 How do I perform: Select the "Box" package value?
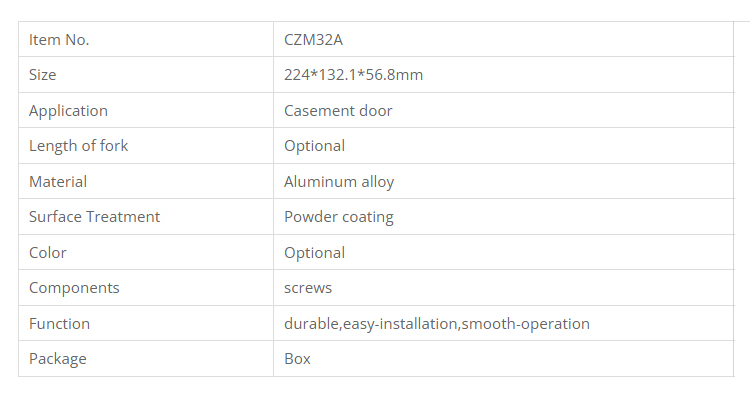[297, 359]
